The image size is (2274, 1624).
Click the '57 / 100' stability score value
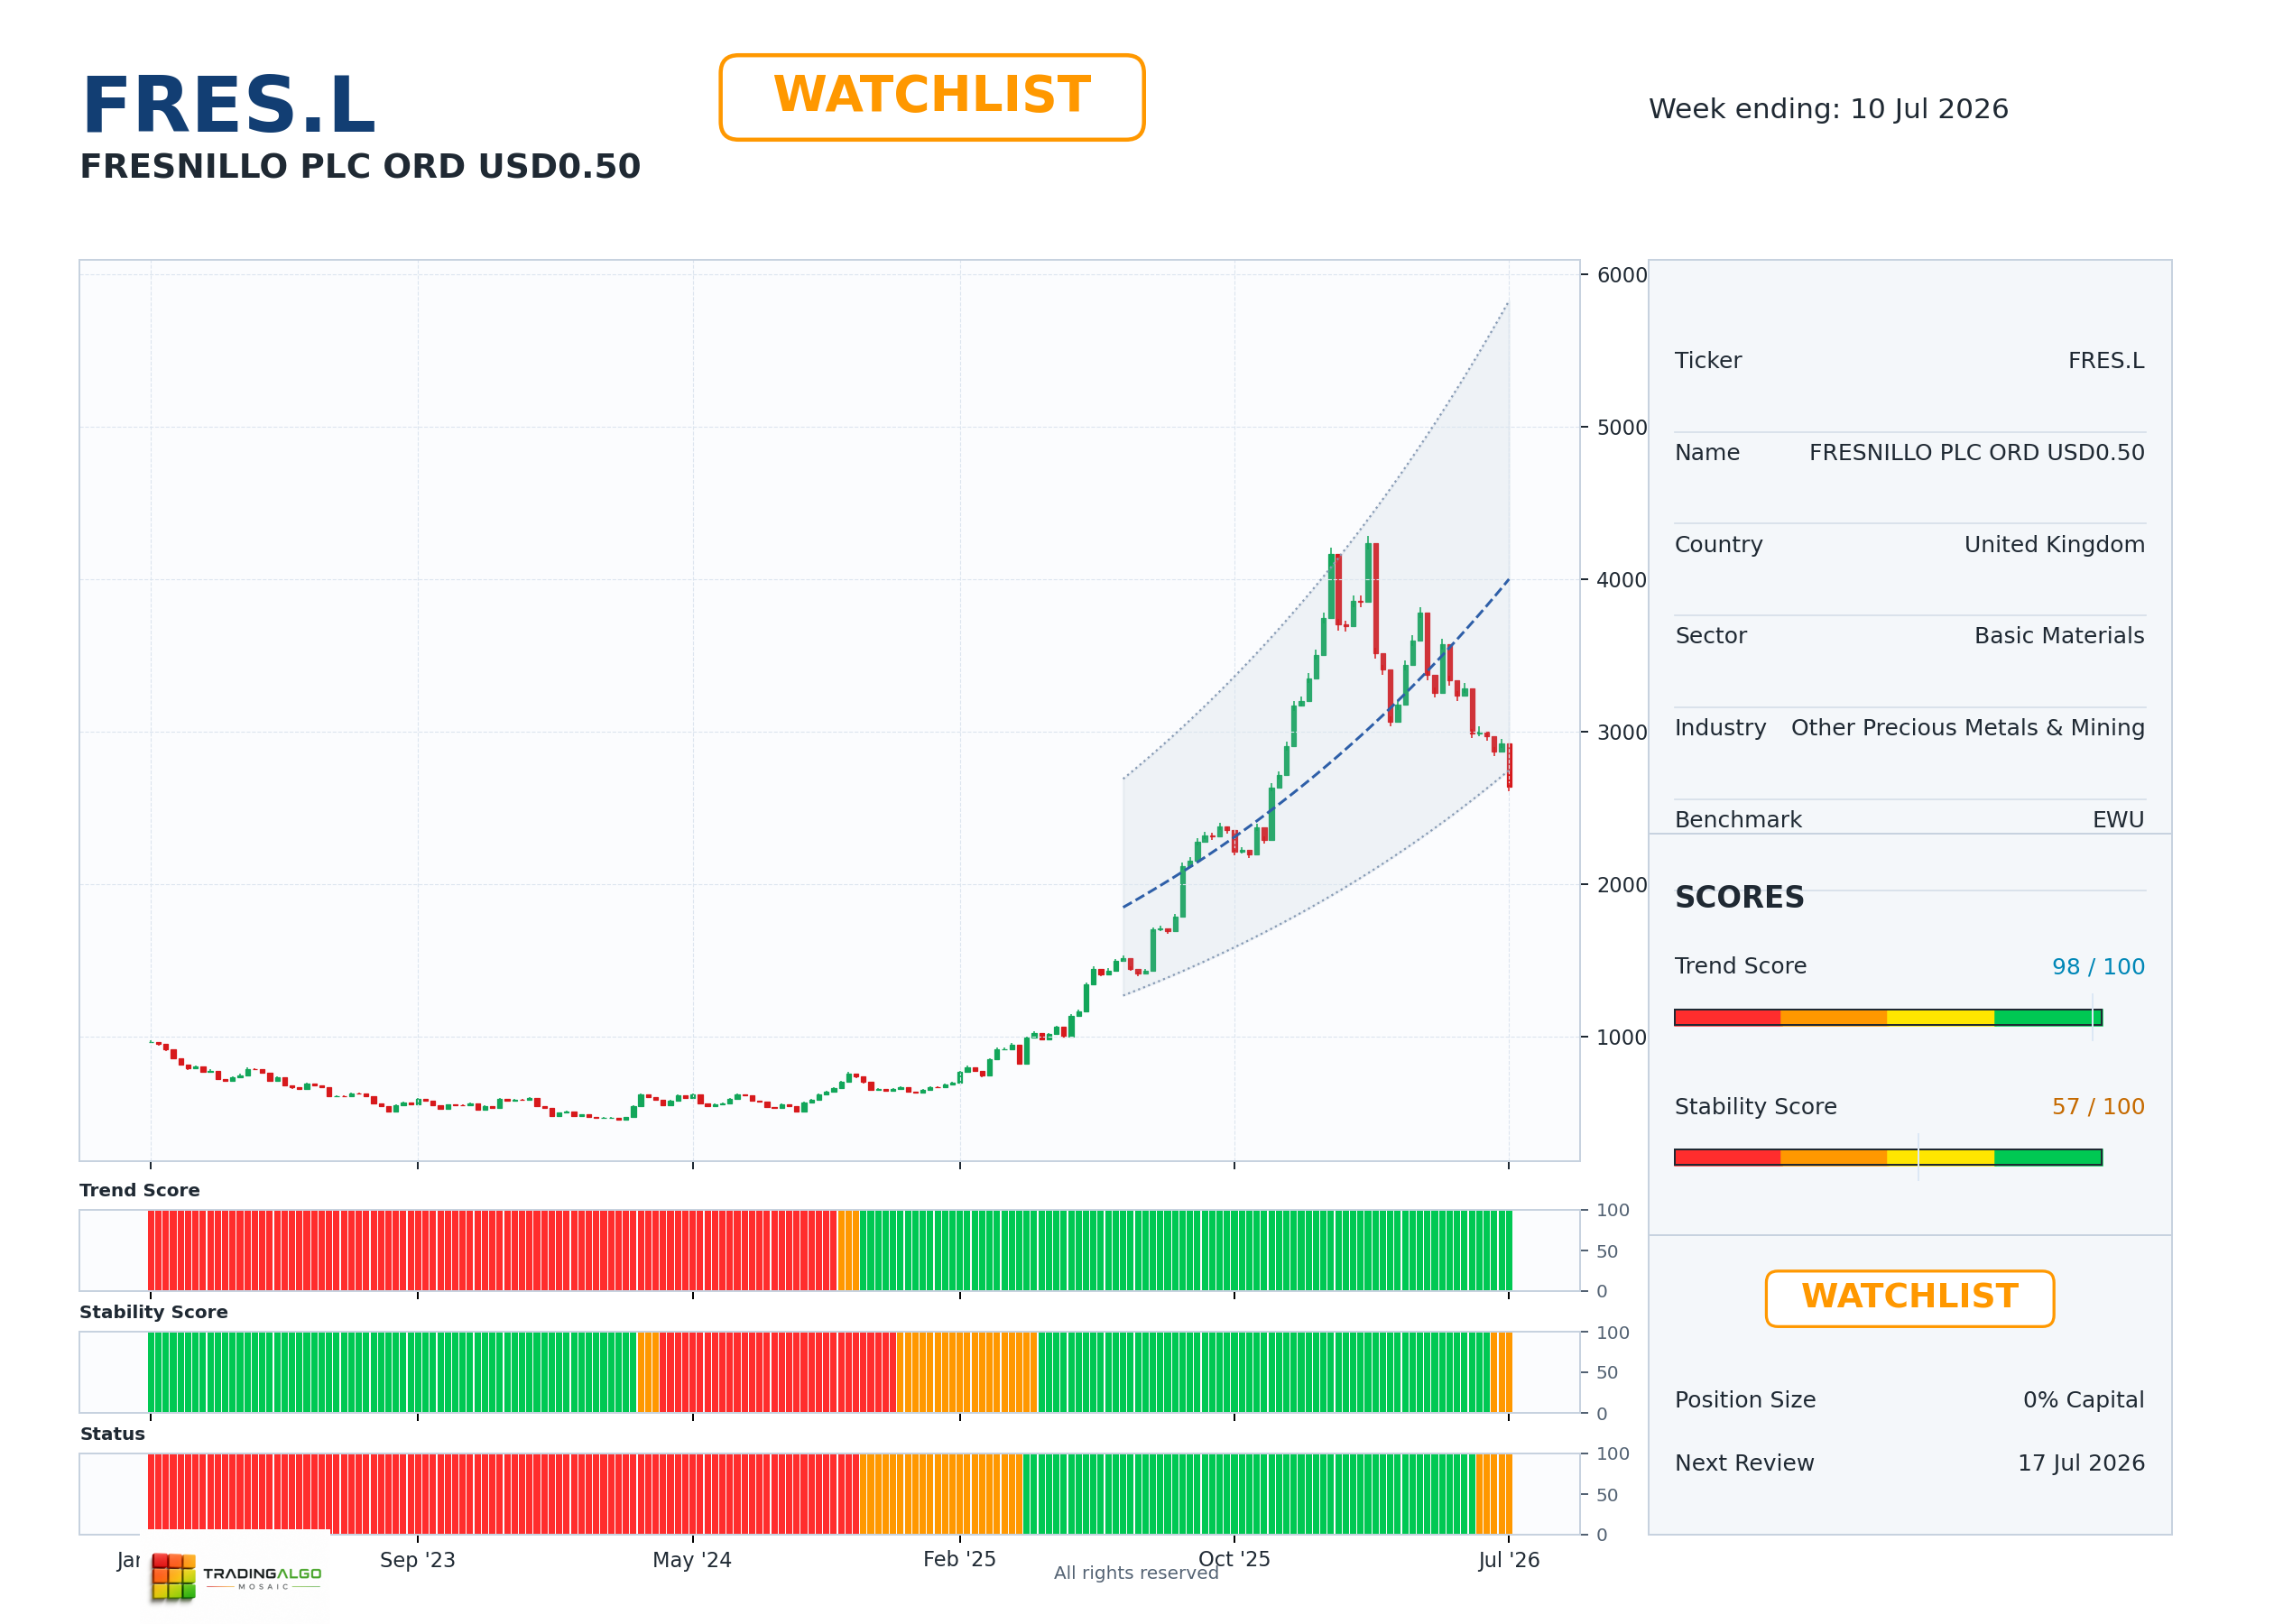tap(2098, 1107)
